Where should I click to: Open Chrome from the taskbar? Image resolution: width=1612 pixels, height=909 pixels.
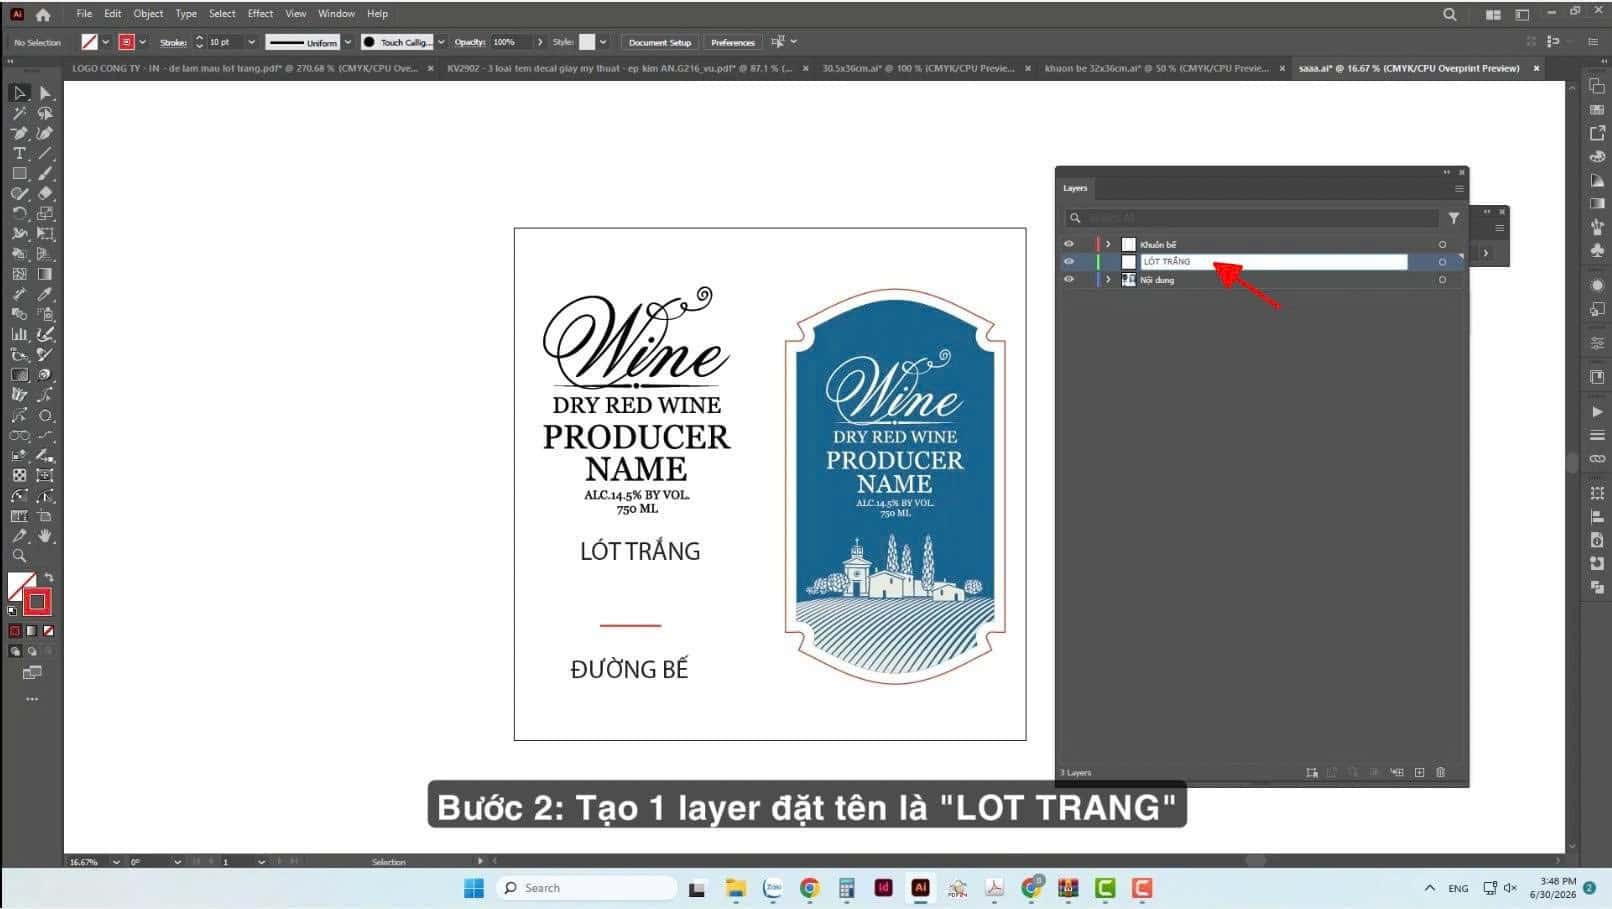pos(809,888)
